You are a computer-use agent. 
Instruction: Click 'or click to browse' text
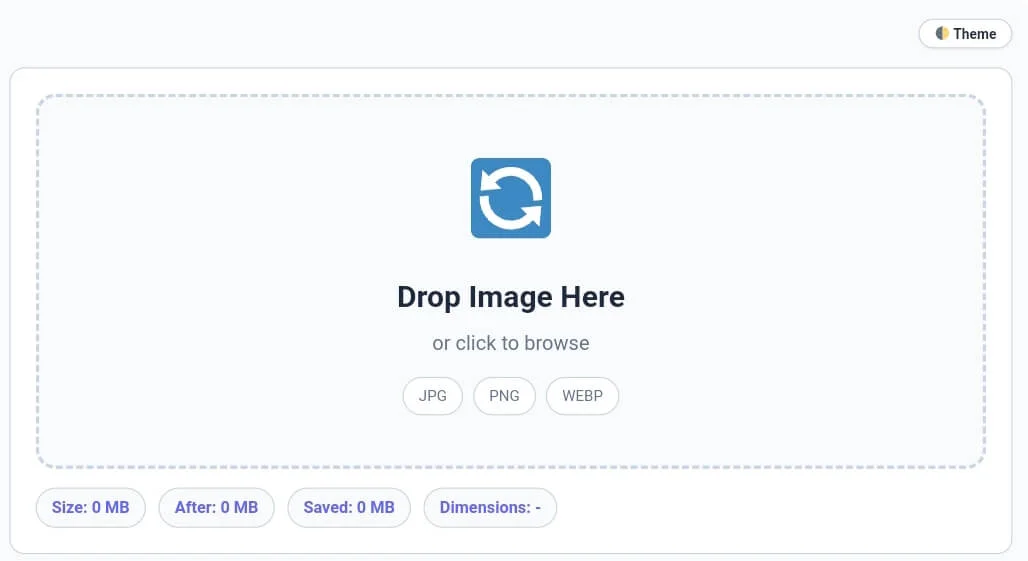click(511, 343)
